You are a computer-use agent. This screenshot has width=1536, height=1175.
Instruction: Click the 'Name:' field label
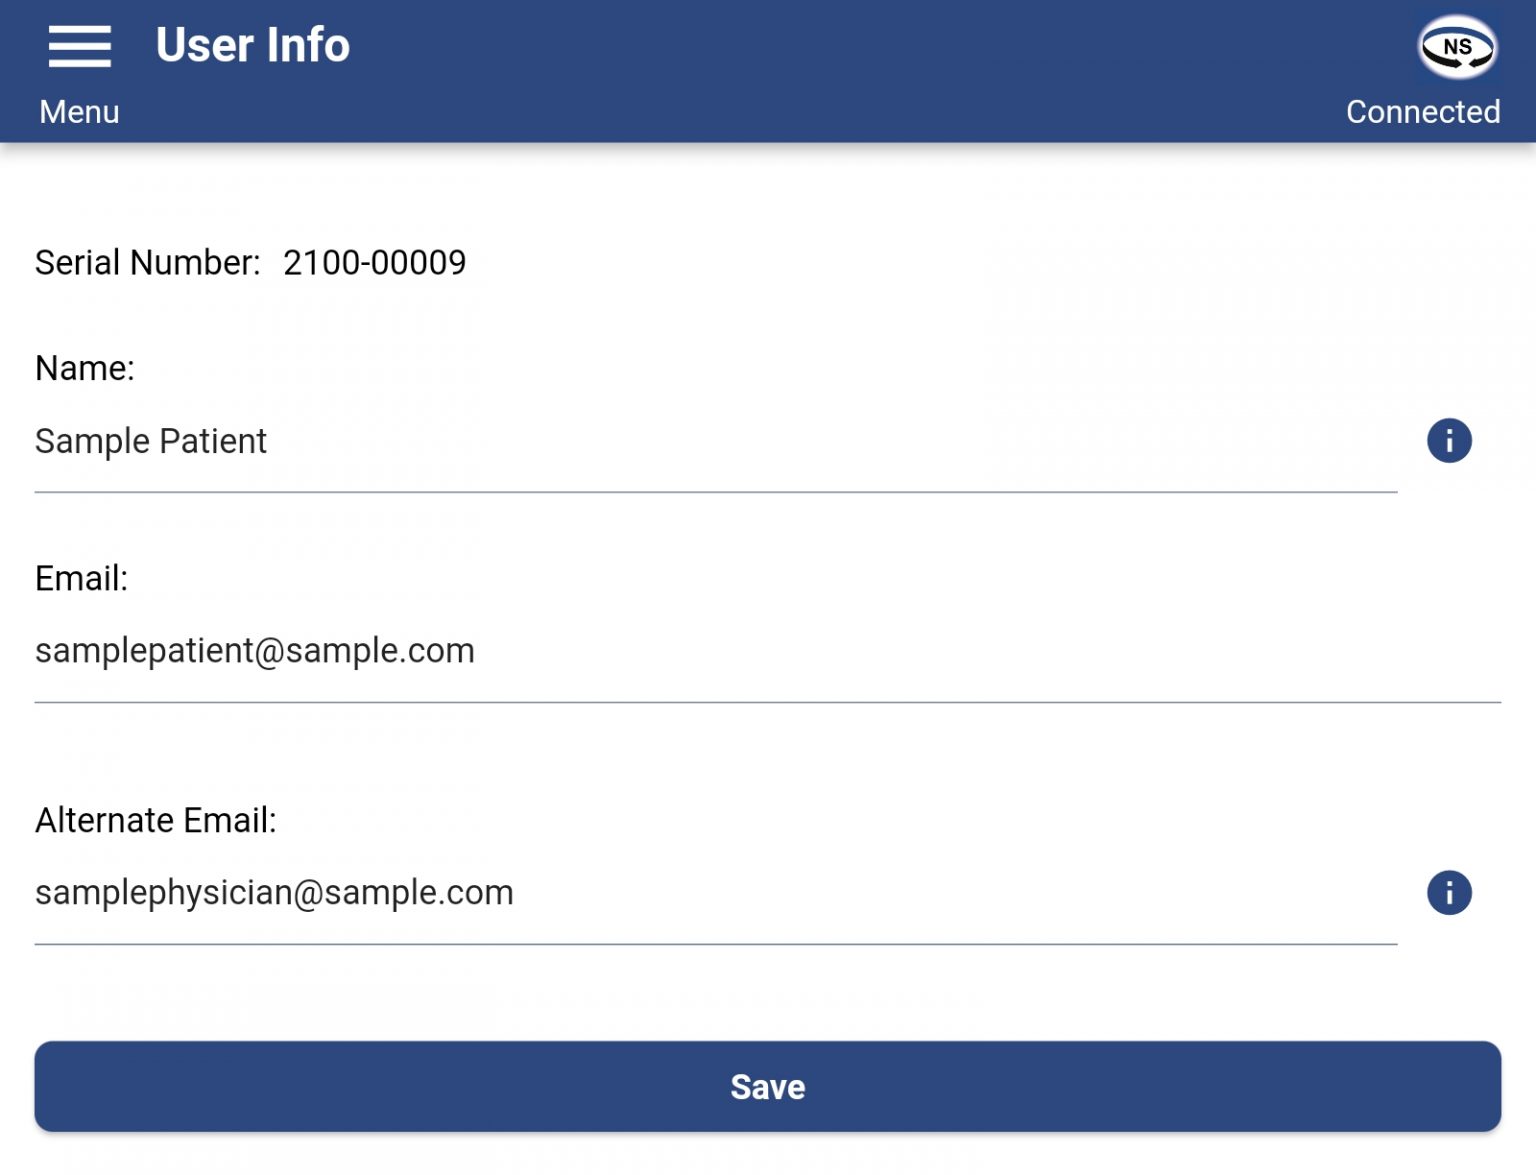tap(84, 369)
